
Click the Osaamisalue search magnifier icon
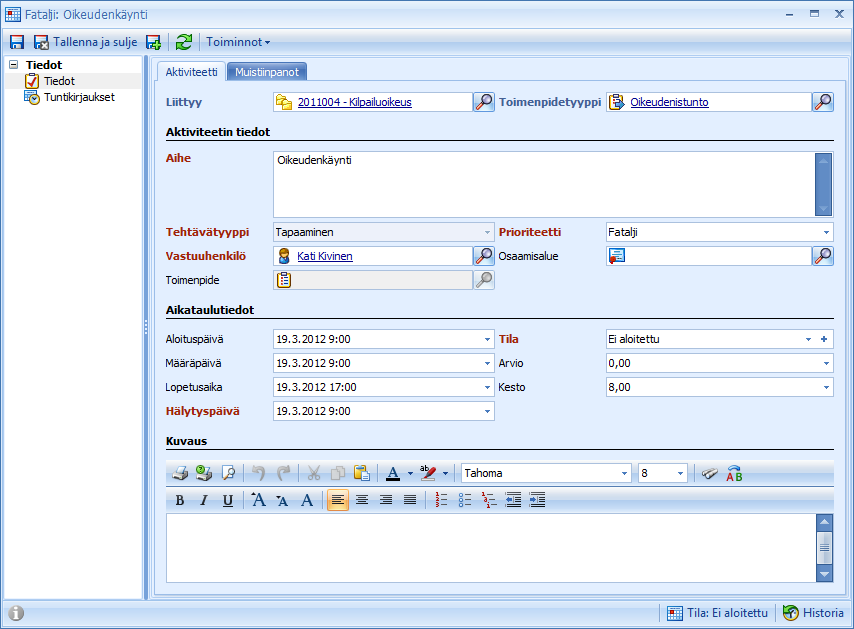823,257
